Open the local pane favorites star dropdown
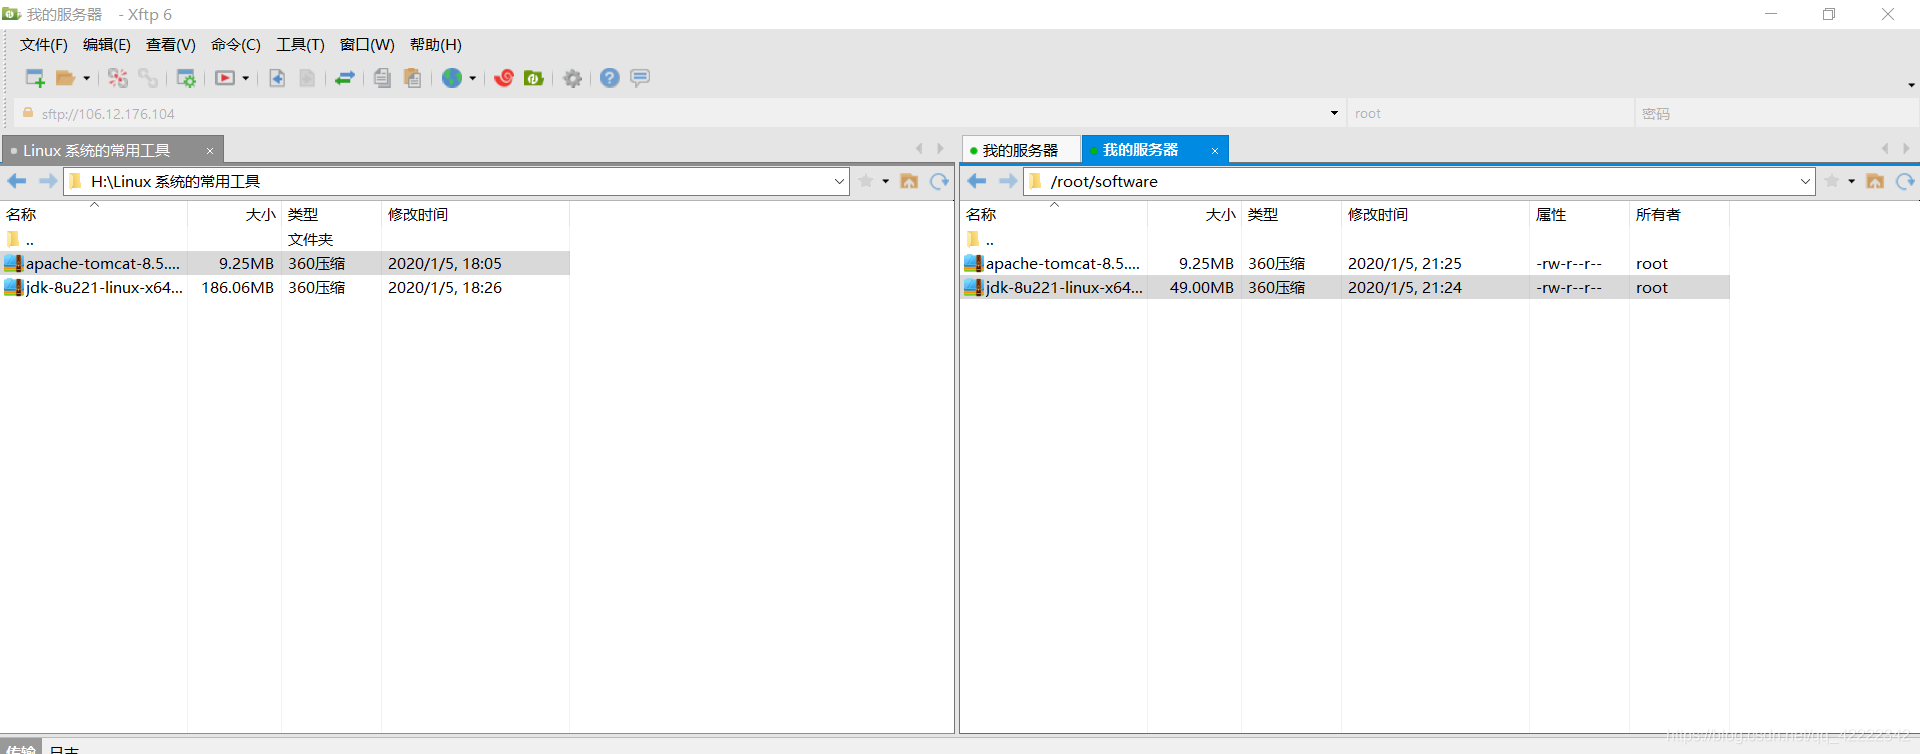Viewport: 1920px width, 754px height. 885,181
